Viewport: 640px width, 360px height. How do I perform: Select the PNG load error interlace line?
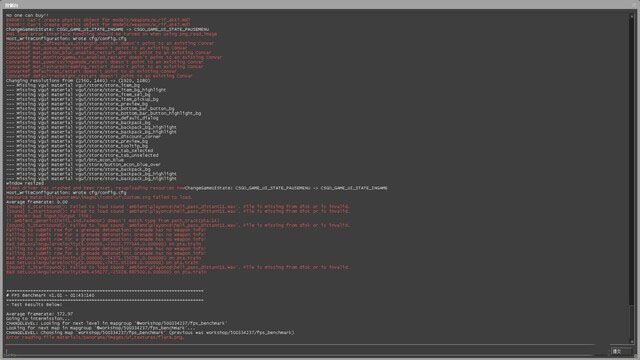click(x=111, y=34)
